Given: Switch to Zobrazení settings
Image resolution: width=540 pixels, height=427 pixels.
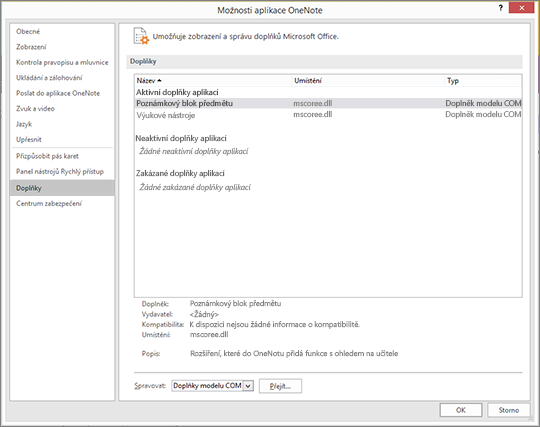Looking at the screenshot, I should [31, 47].
